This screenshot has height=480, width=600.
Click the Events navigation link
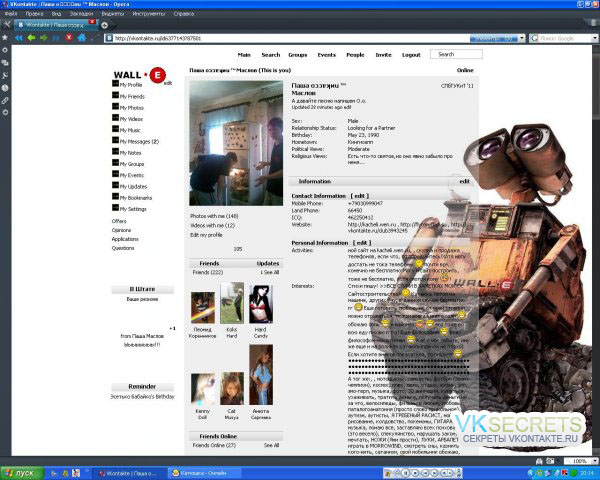326,55
